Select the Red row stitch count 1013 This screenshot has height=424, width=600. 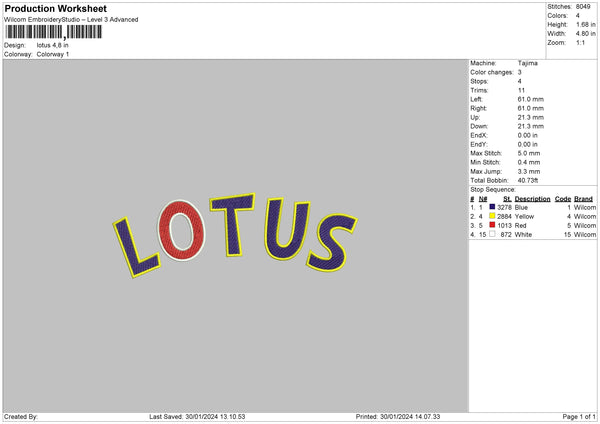504,225
